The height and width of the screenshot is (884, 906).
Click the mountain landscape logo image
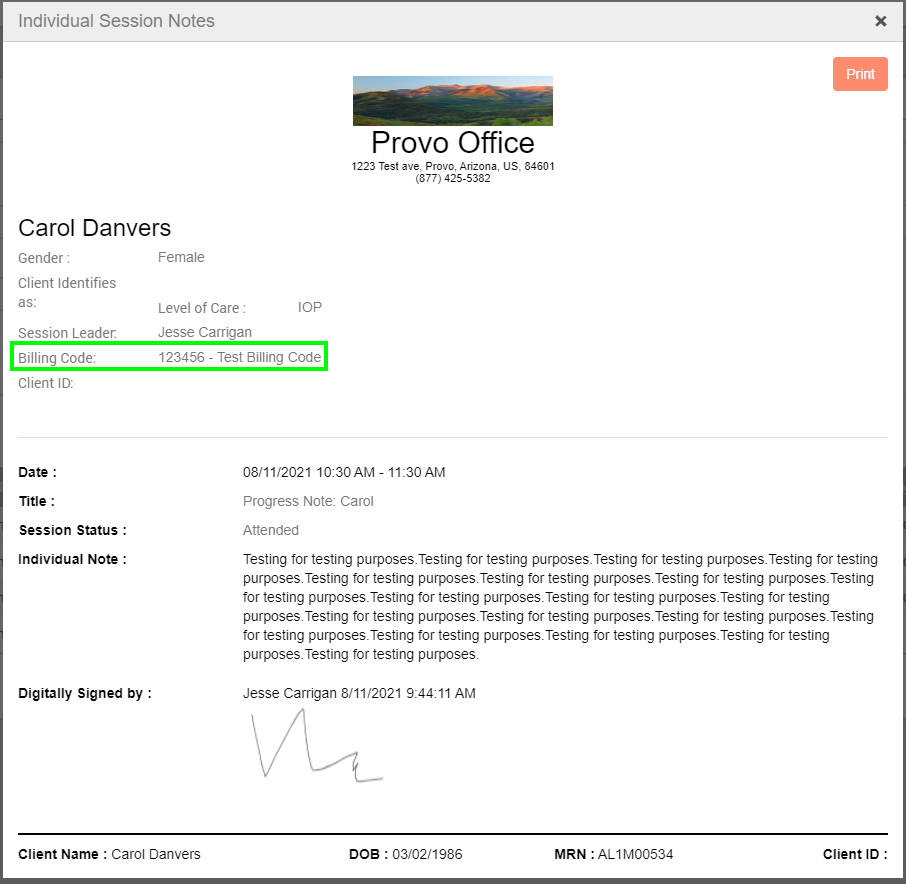[x=452, y=101]
